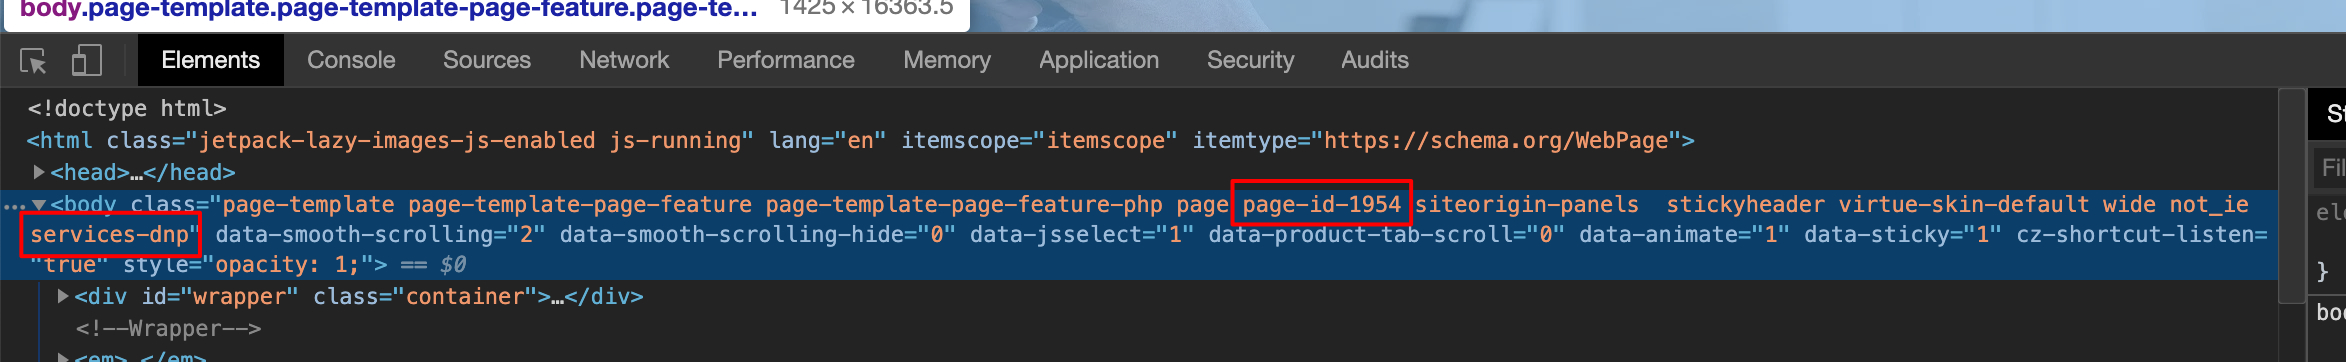Click the services-dnp class text
This screenshot has width=2346, height=362.
[109, 235]
